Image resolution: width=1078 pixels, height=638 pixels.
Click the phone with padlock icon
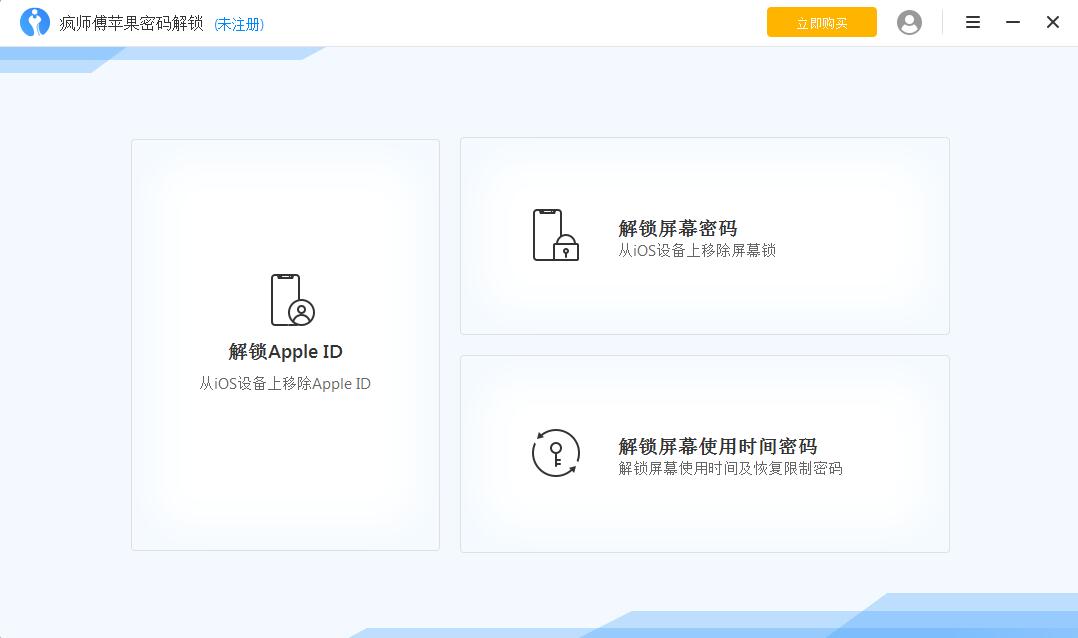click(x=555, y=236)
